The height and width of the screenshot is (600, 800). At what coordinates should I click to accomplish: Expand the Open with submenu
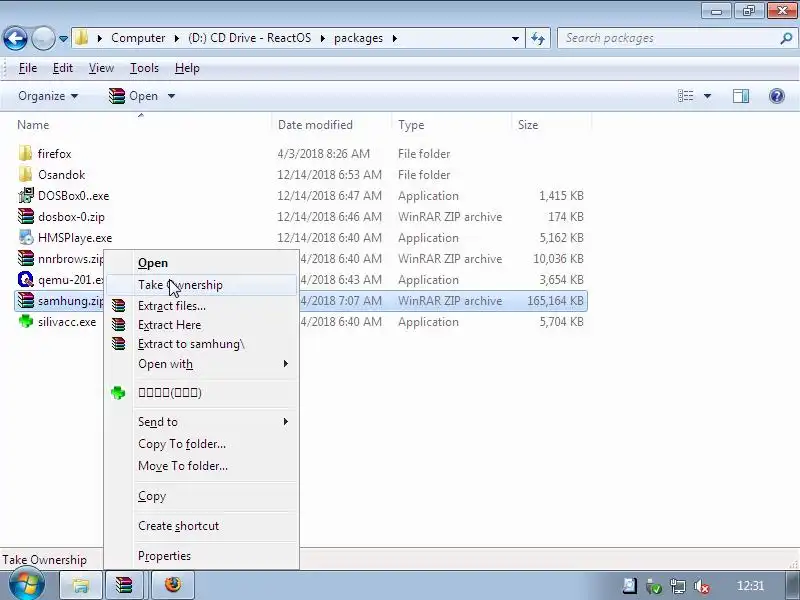[202, 364]
